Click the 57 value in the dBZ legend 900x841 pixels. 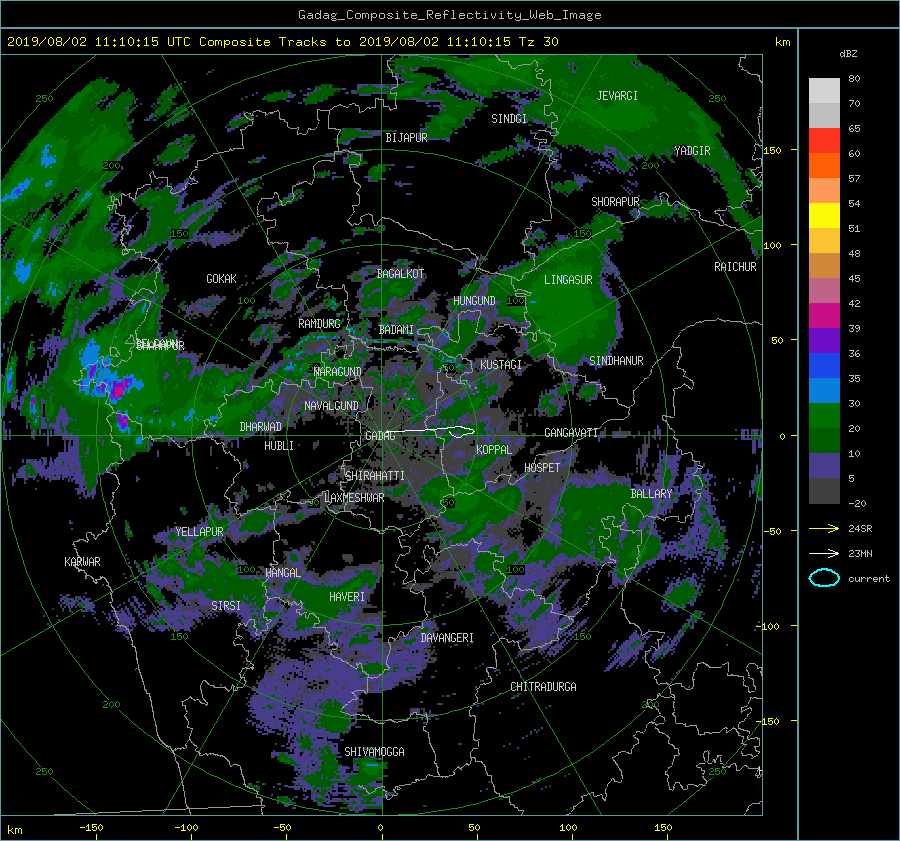pos(854,179)
